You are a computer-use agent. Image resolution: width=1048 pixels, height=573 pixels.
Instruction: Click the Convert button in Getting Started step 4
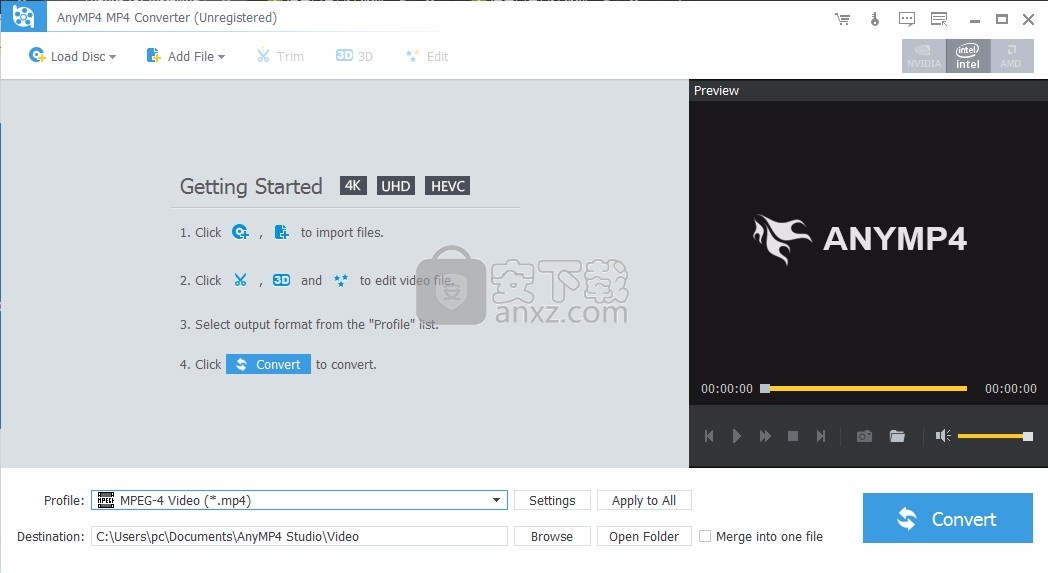(x=268, y=364)
